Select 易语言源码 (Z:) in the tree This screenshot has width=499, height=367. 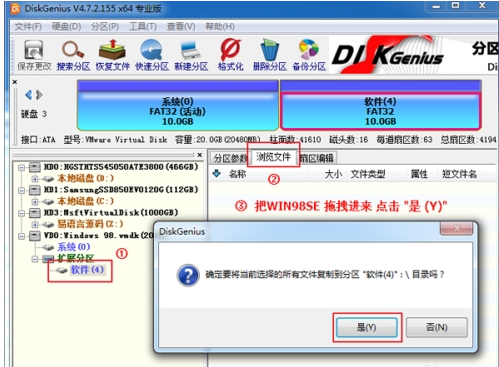[x=90, y=224]
